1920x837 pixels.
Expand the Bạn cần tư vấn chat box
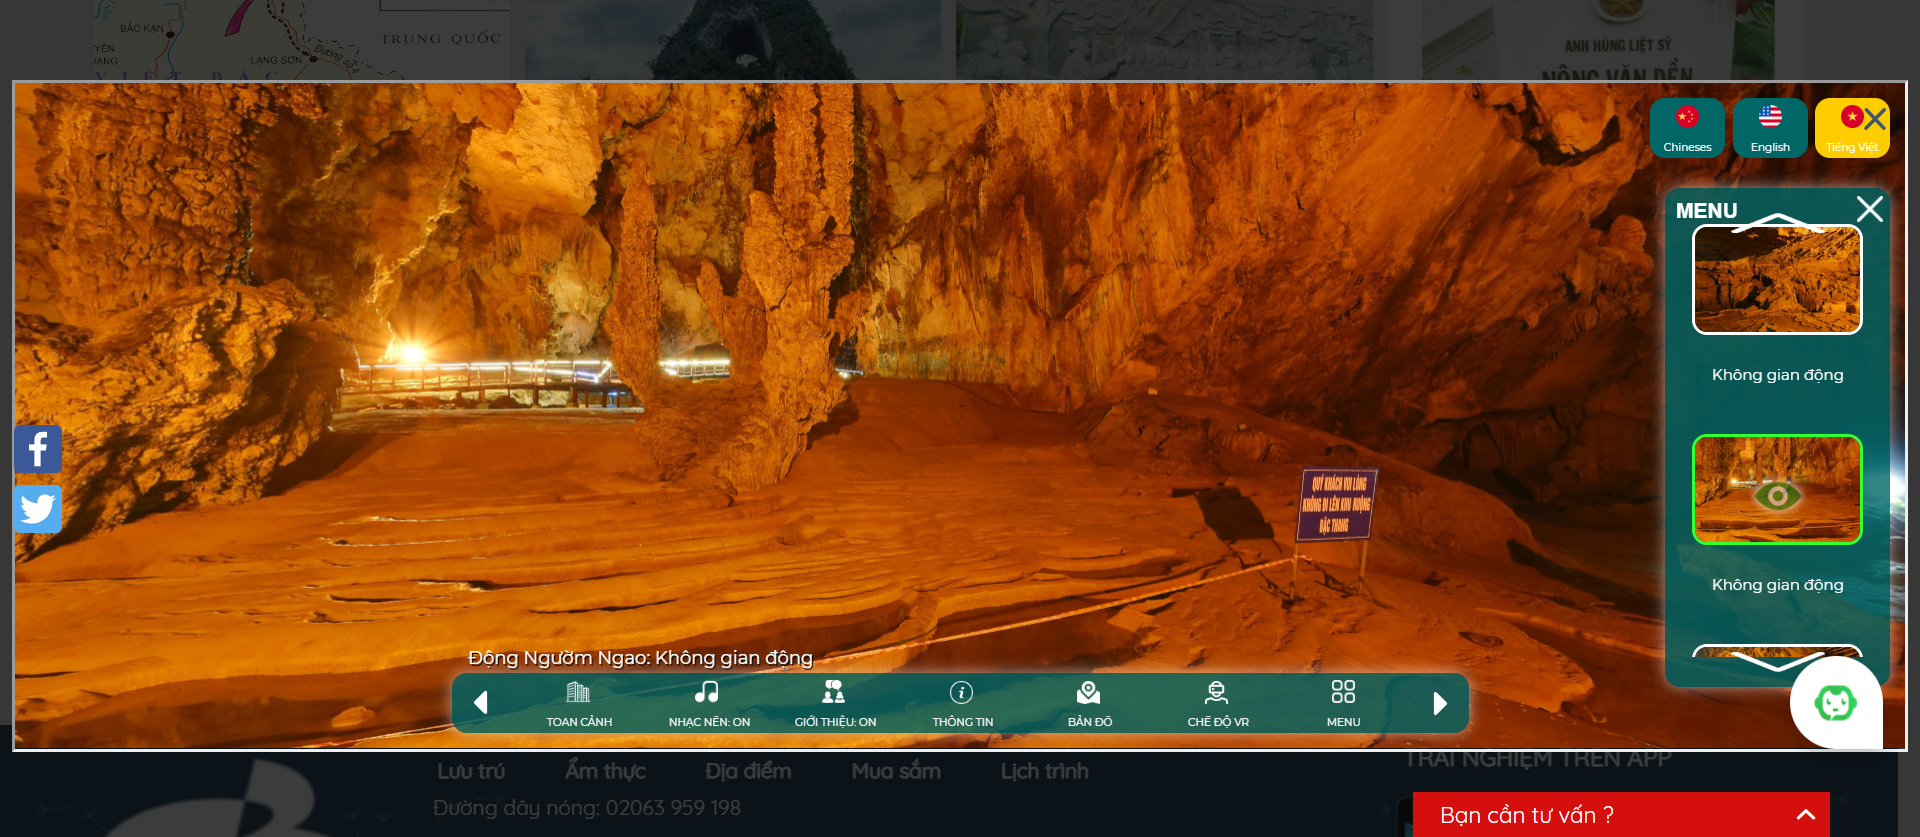[x=1805, y=815]
